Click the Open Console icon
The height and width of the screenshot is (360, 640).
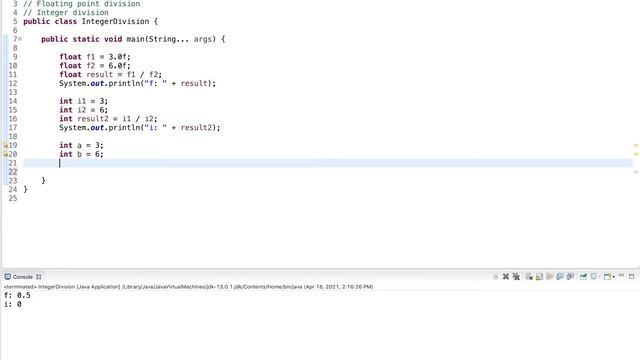[x=607, y=277]
